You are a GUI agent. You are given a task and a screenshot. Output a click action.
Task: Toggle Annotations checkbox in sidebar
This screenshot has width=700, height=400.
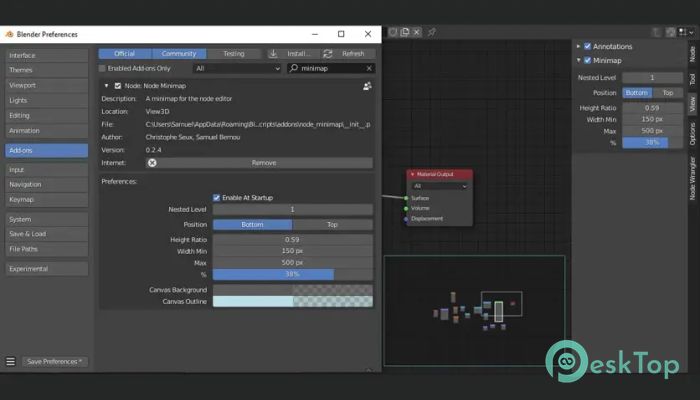pos(588,46)
